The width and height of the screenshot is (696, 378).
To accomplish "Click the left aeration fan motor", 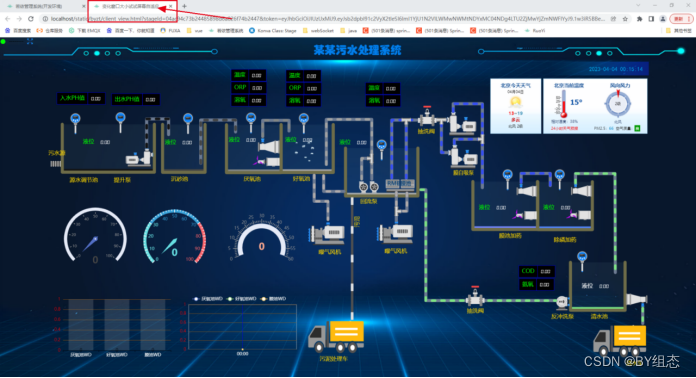I will 327,234.
